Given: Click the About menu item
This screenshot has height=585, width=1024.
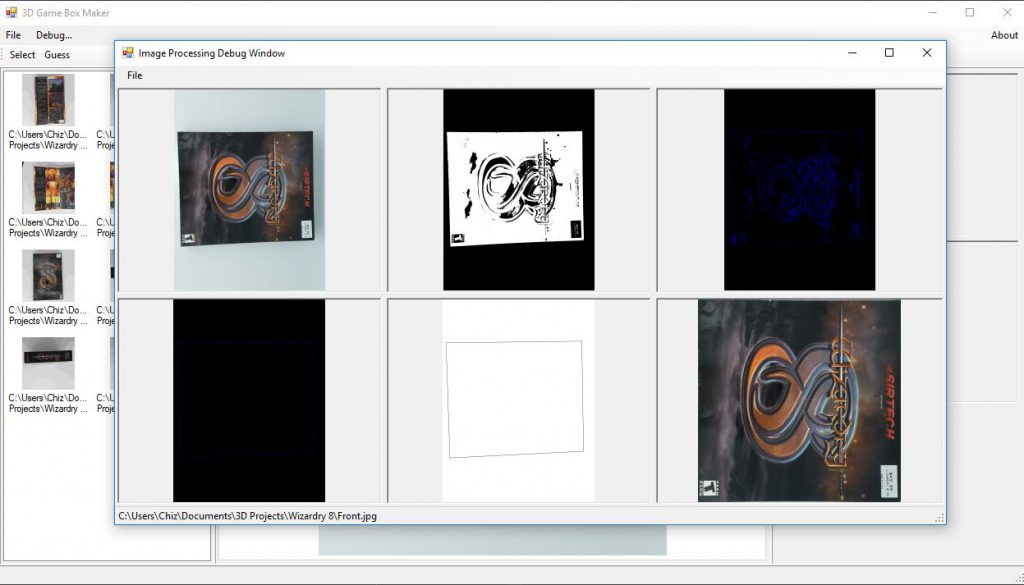Looking at the screenshot, I should click(1004, 35).
